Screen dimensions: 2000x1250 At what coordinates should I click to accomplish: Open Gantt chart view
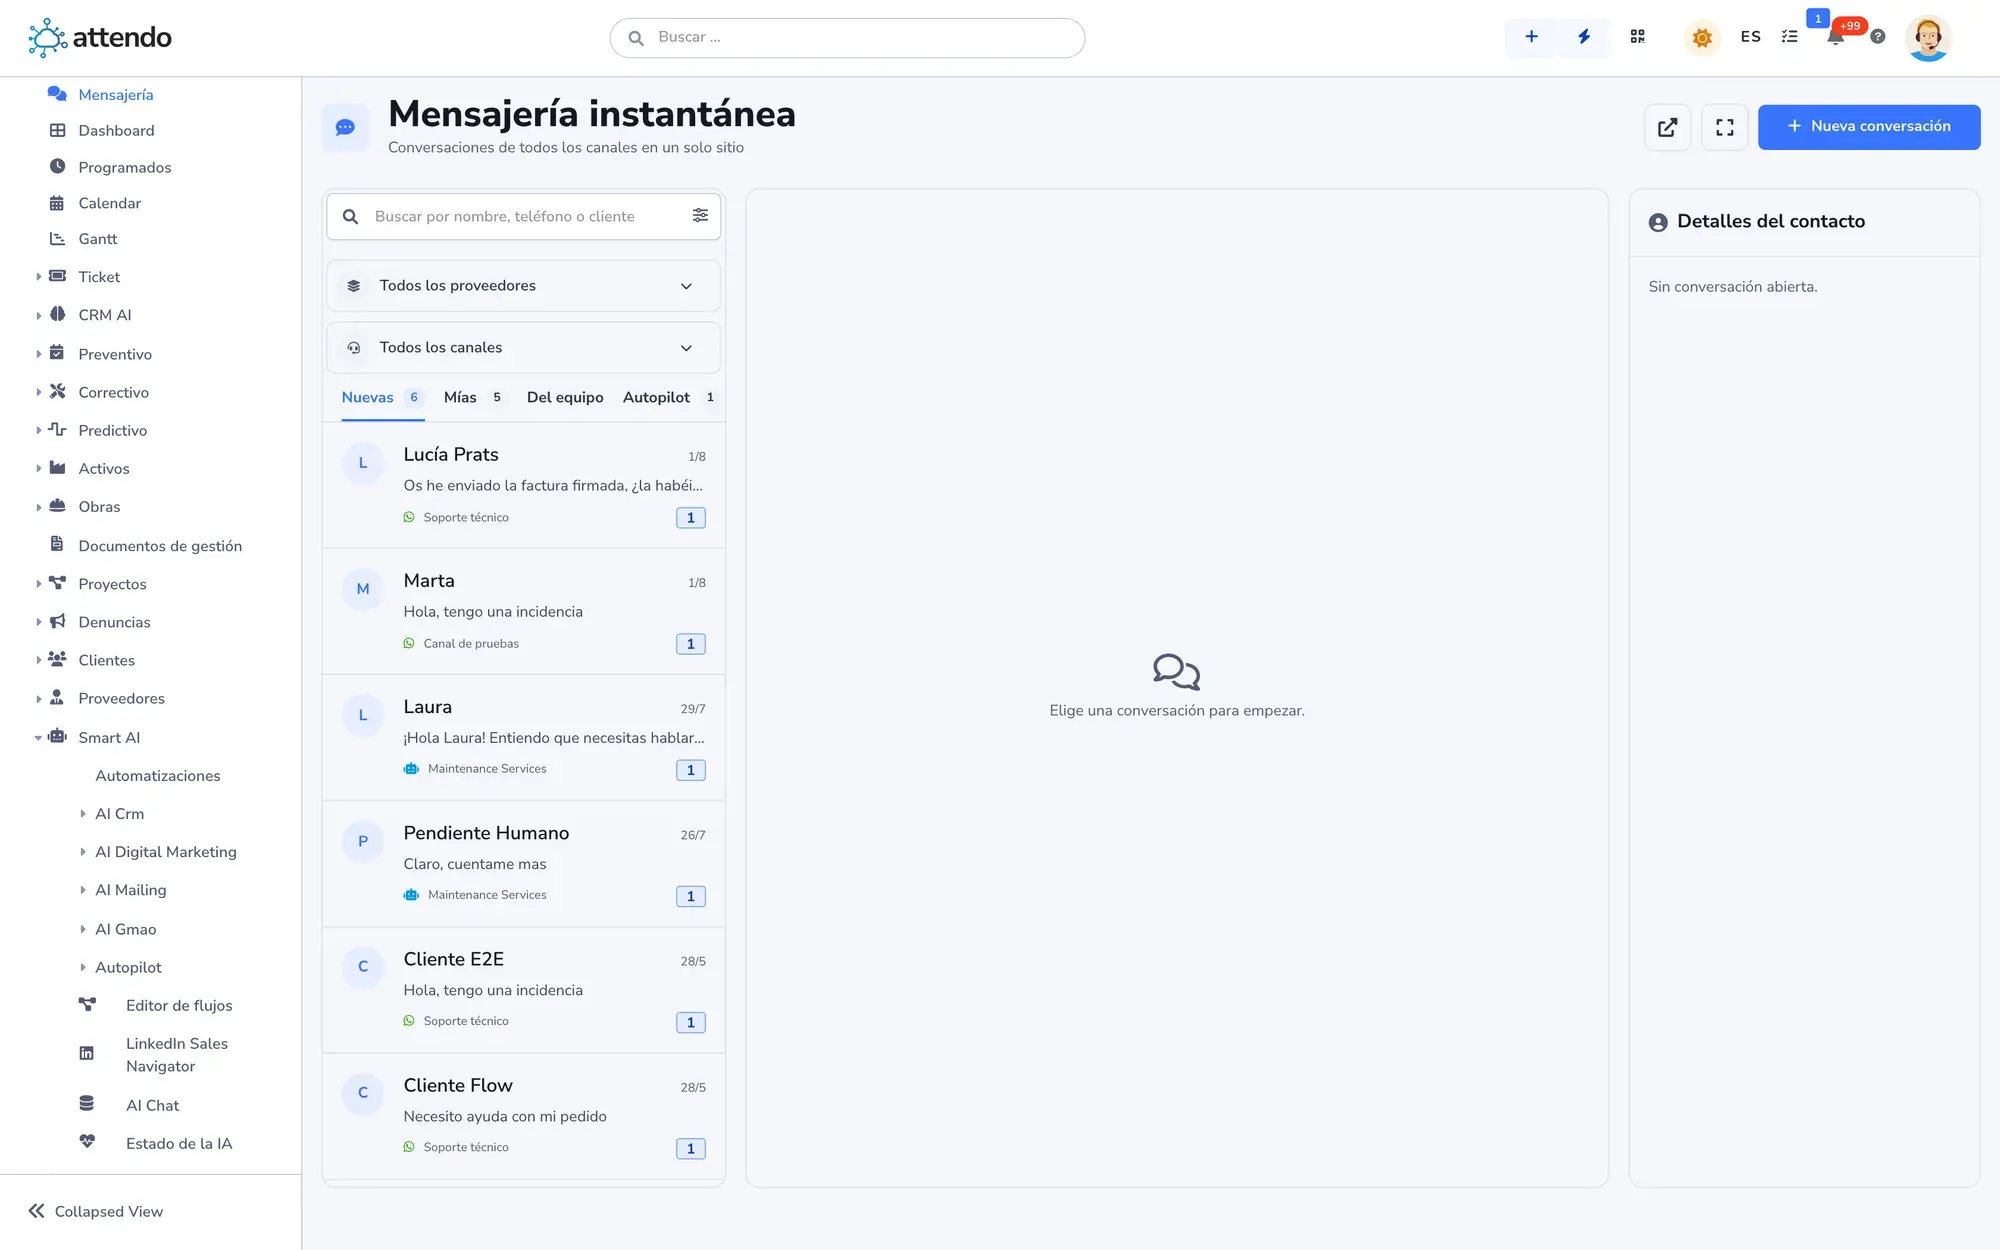pyautogui.click(x=97, y=239)
